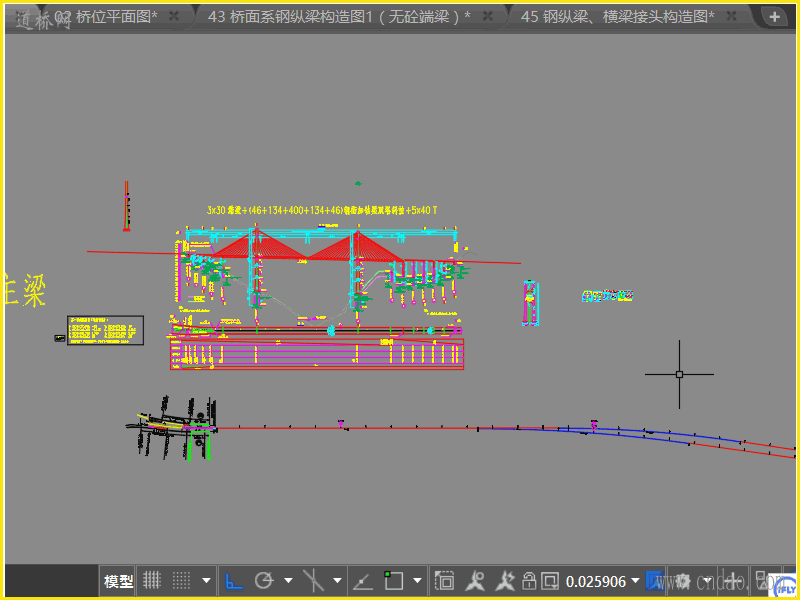Toggle the drawing grid display icon
This screenshot has width=800, height=600.
[x=152, y=581]
